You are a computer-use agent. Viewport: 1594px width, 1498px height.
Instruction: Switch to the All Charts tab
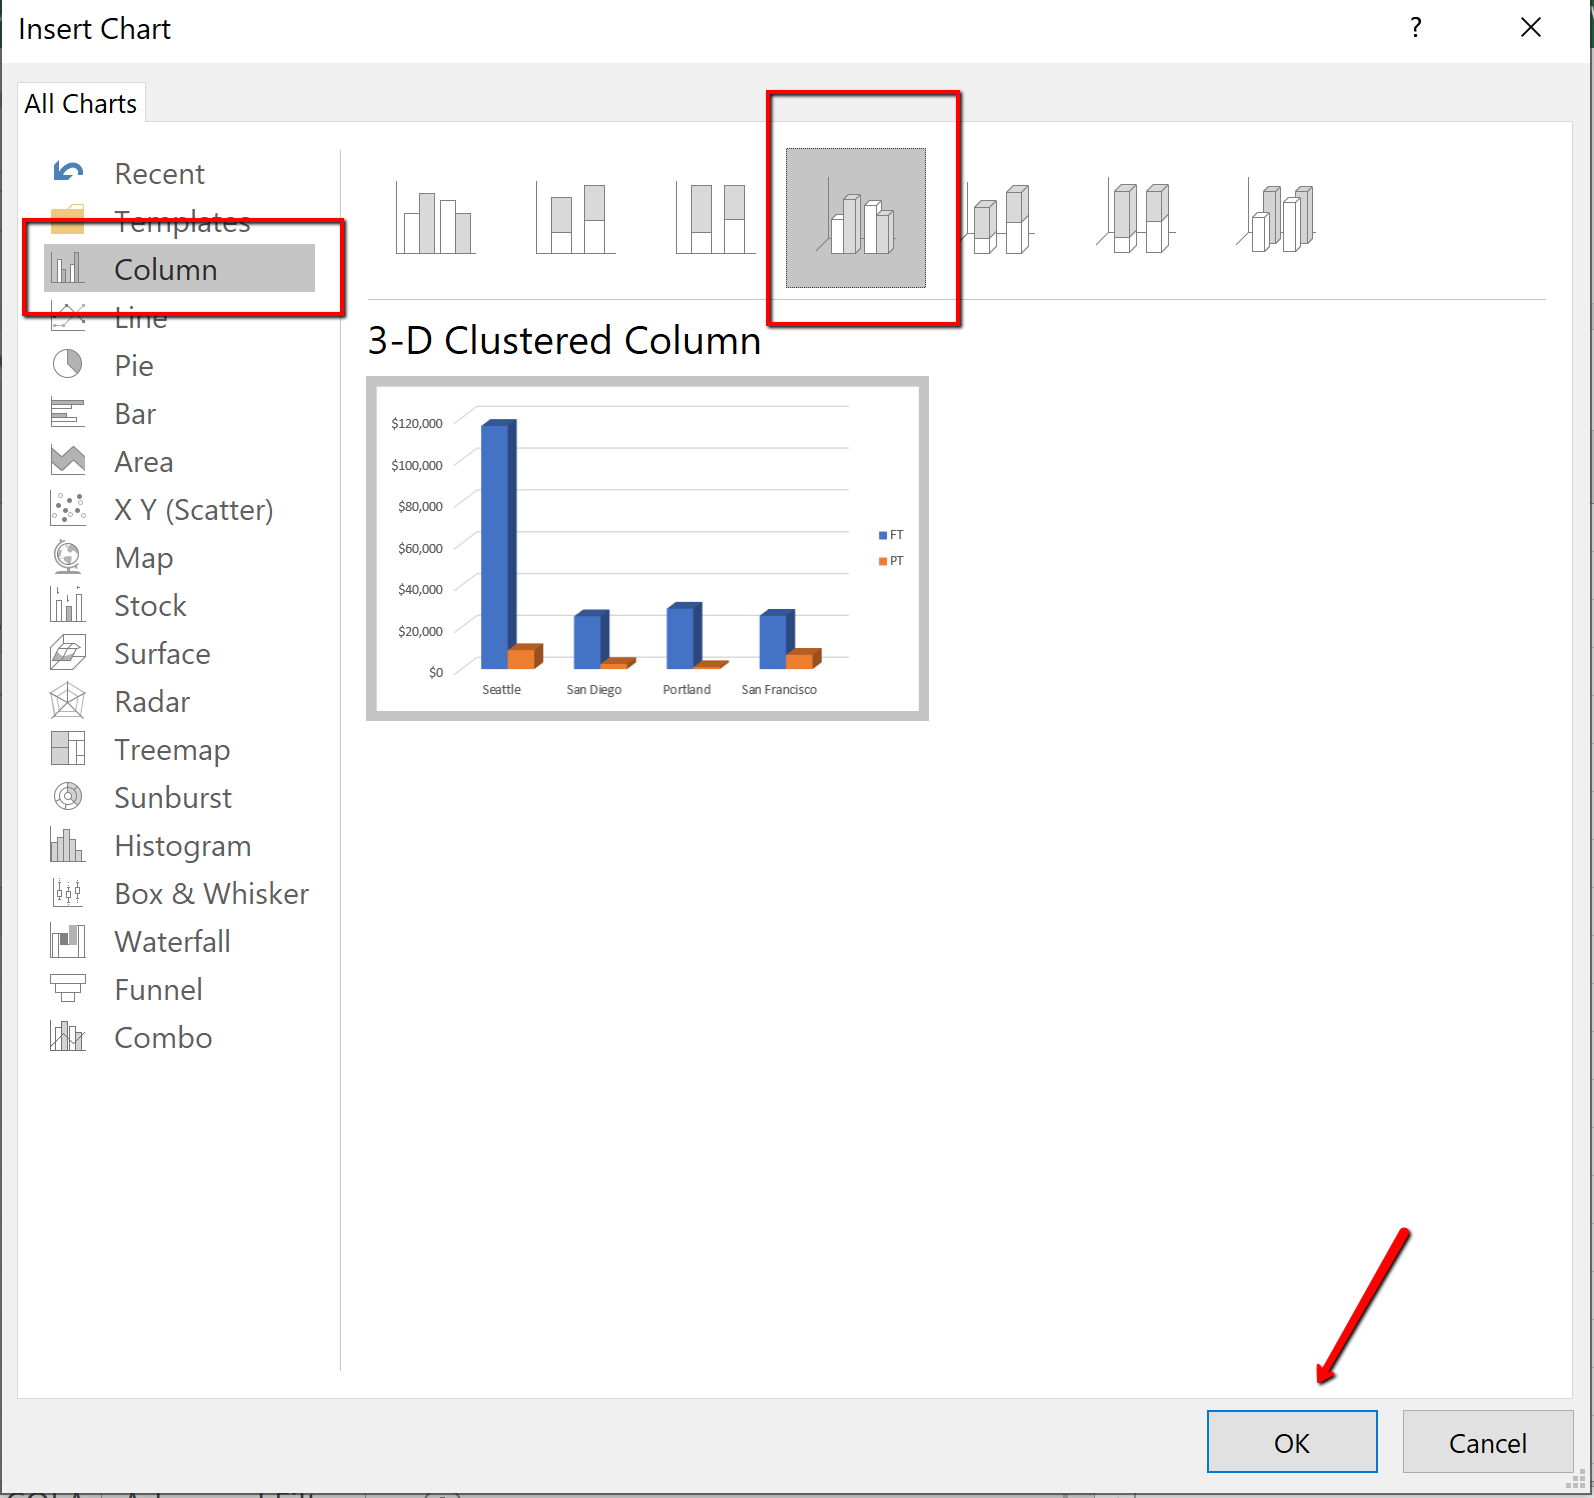click(81, 103)
